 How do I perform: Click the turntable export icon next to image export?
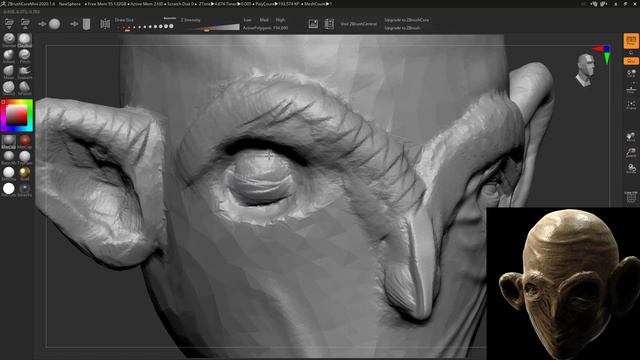329,24
